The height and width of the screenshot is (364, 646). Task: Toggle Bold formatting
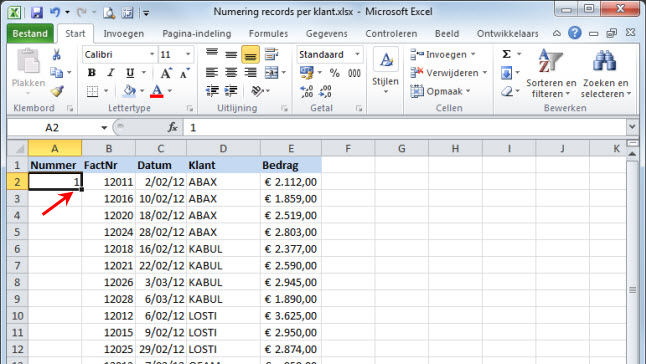point(91,73)
